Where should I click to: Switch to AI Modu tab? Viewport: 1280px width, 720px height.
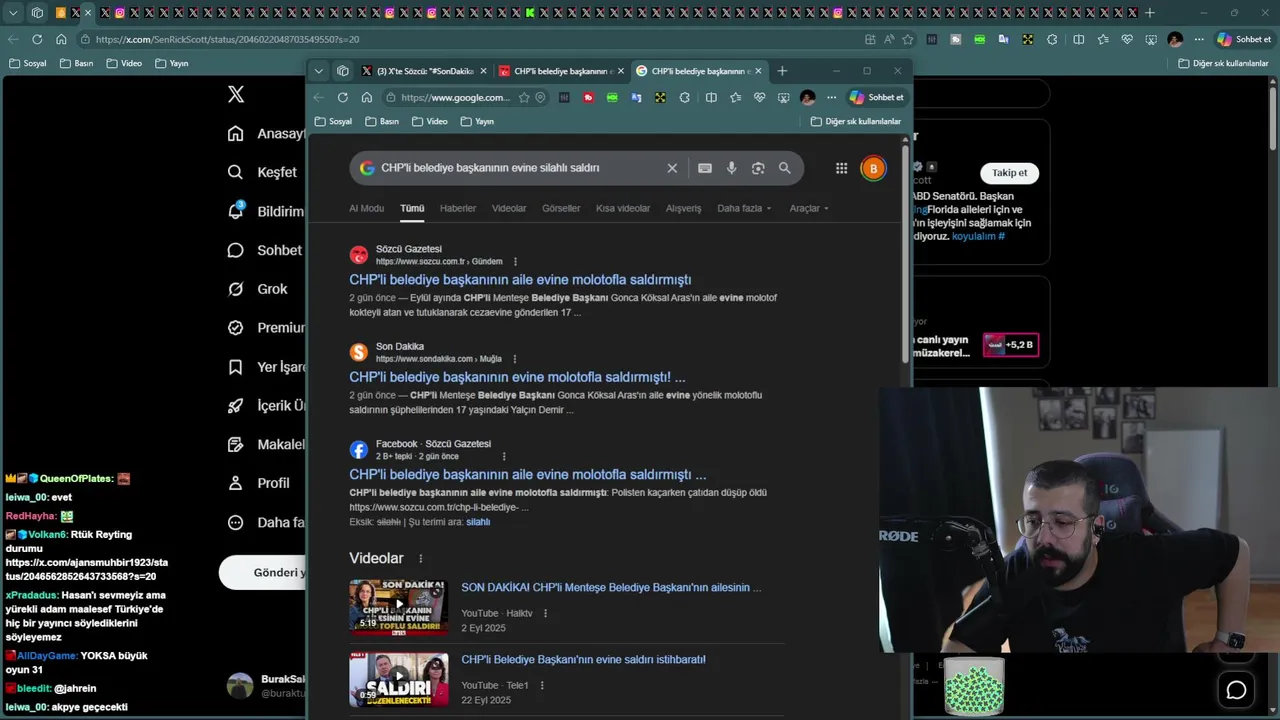coord(366,208)
